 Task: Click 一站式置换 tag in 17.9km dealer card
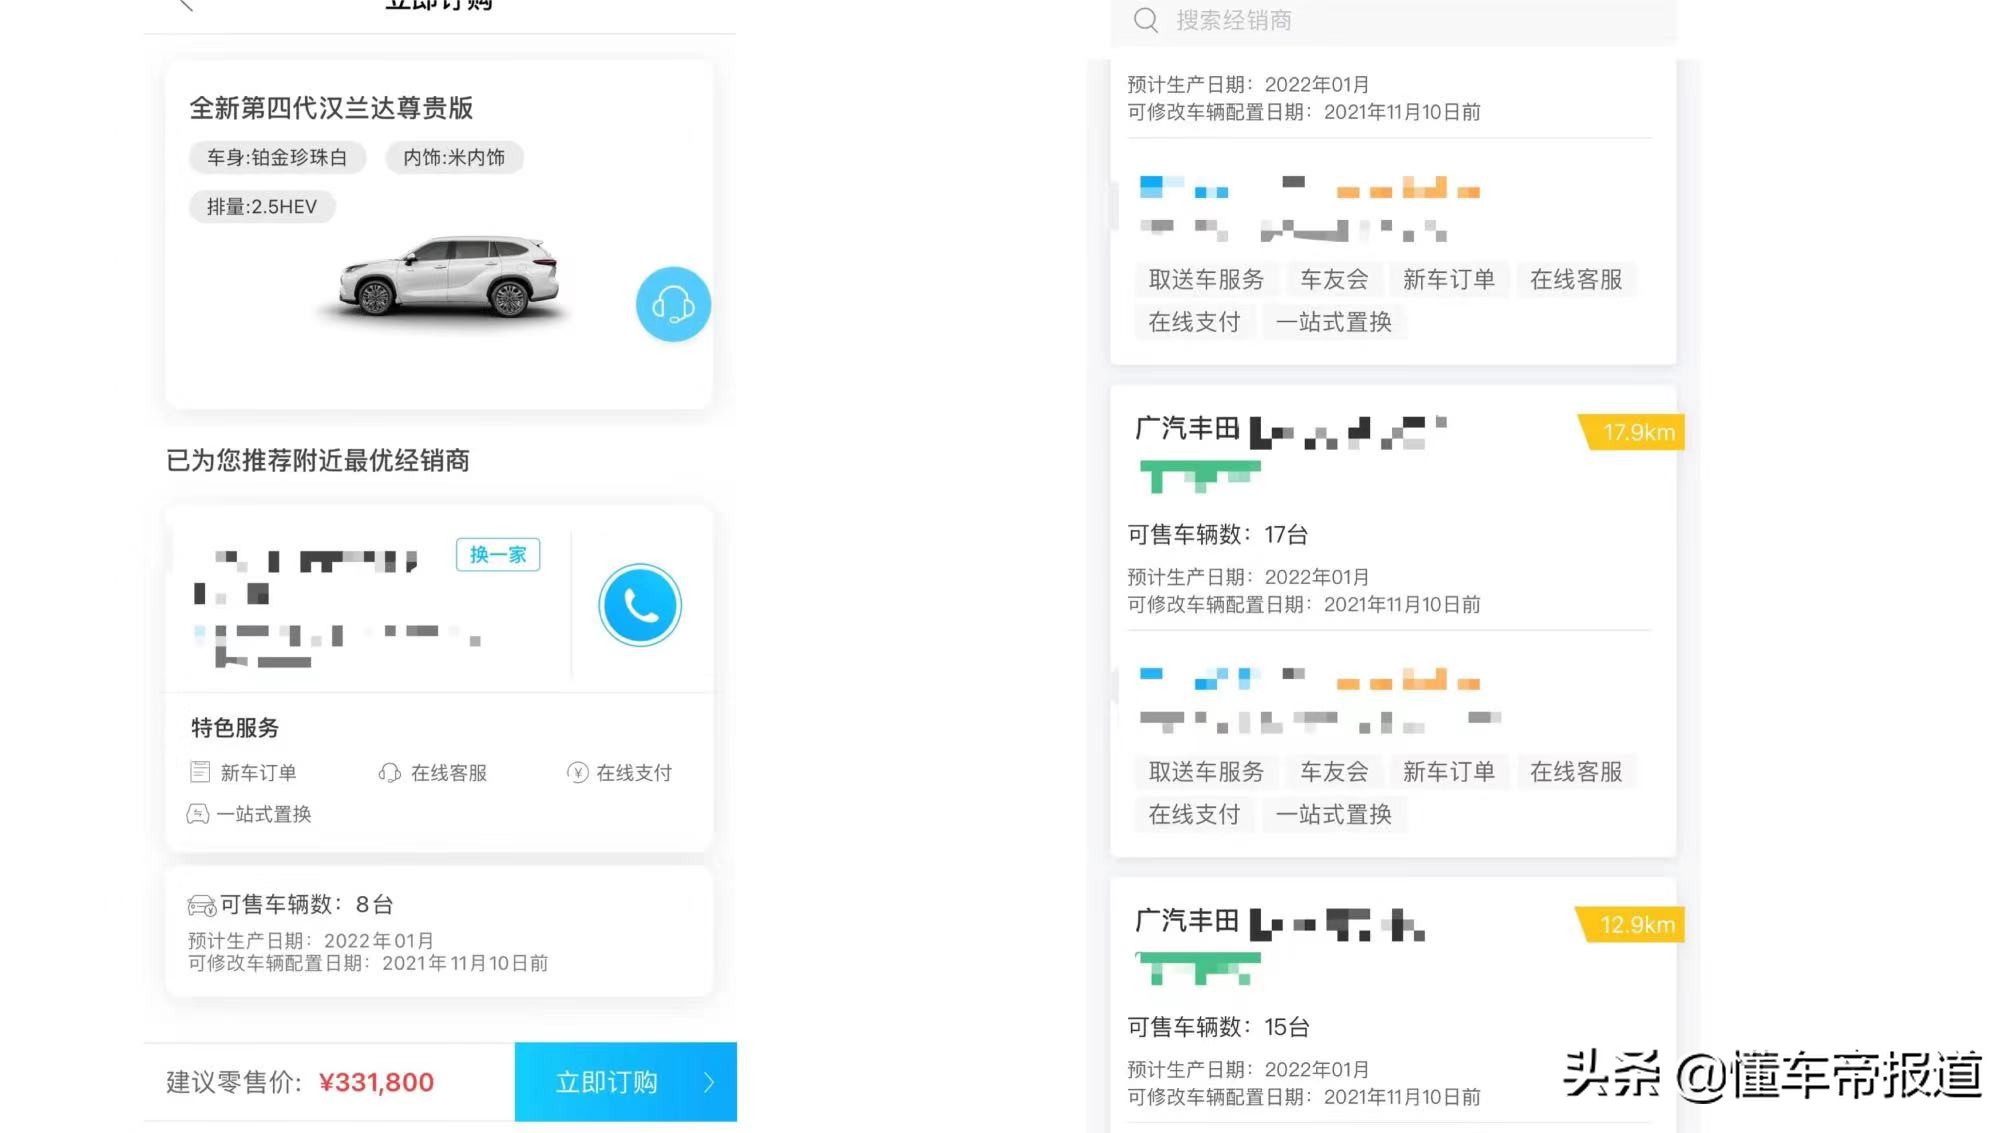[1333, 815]
